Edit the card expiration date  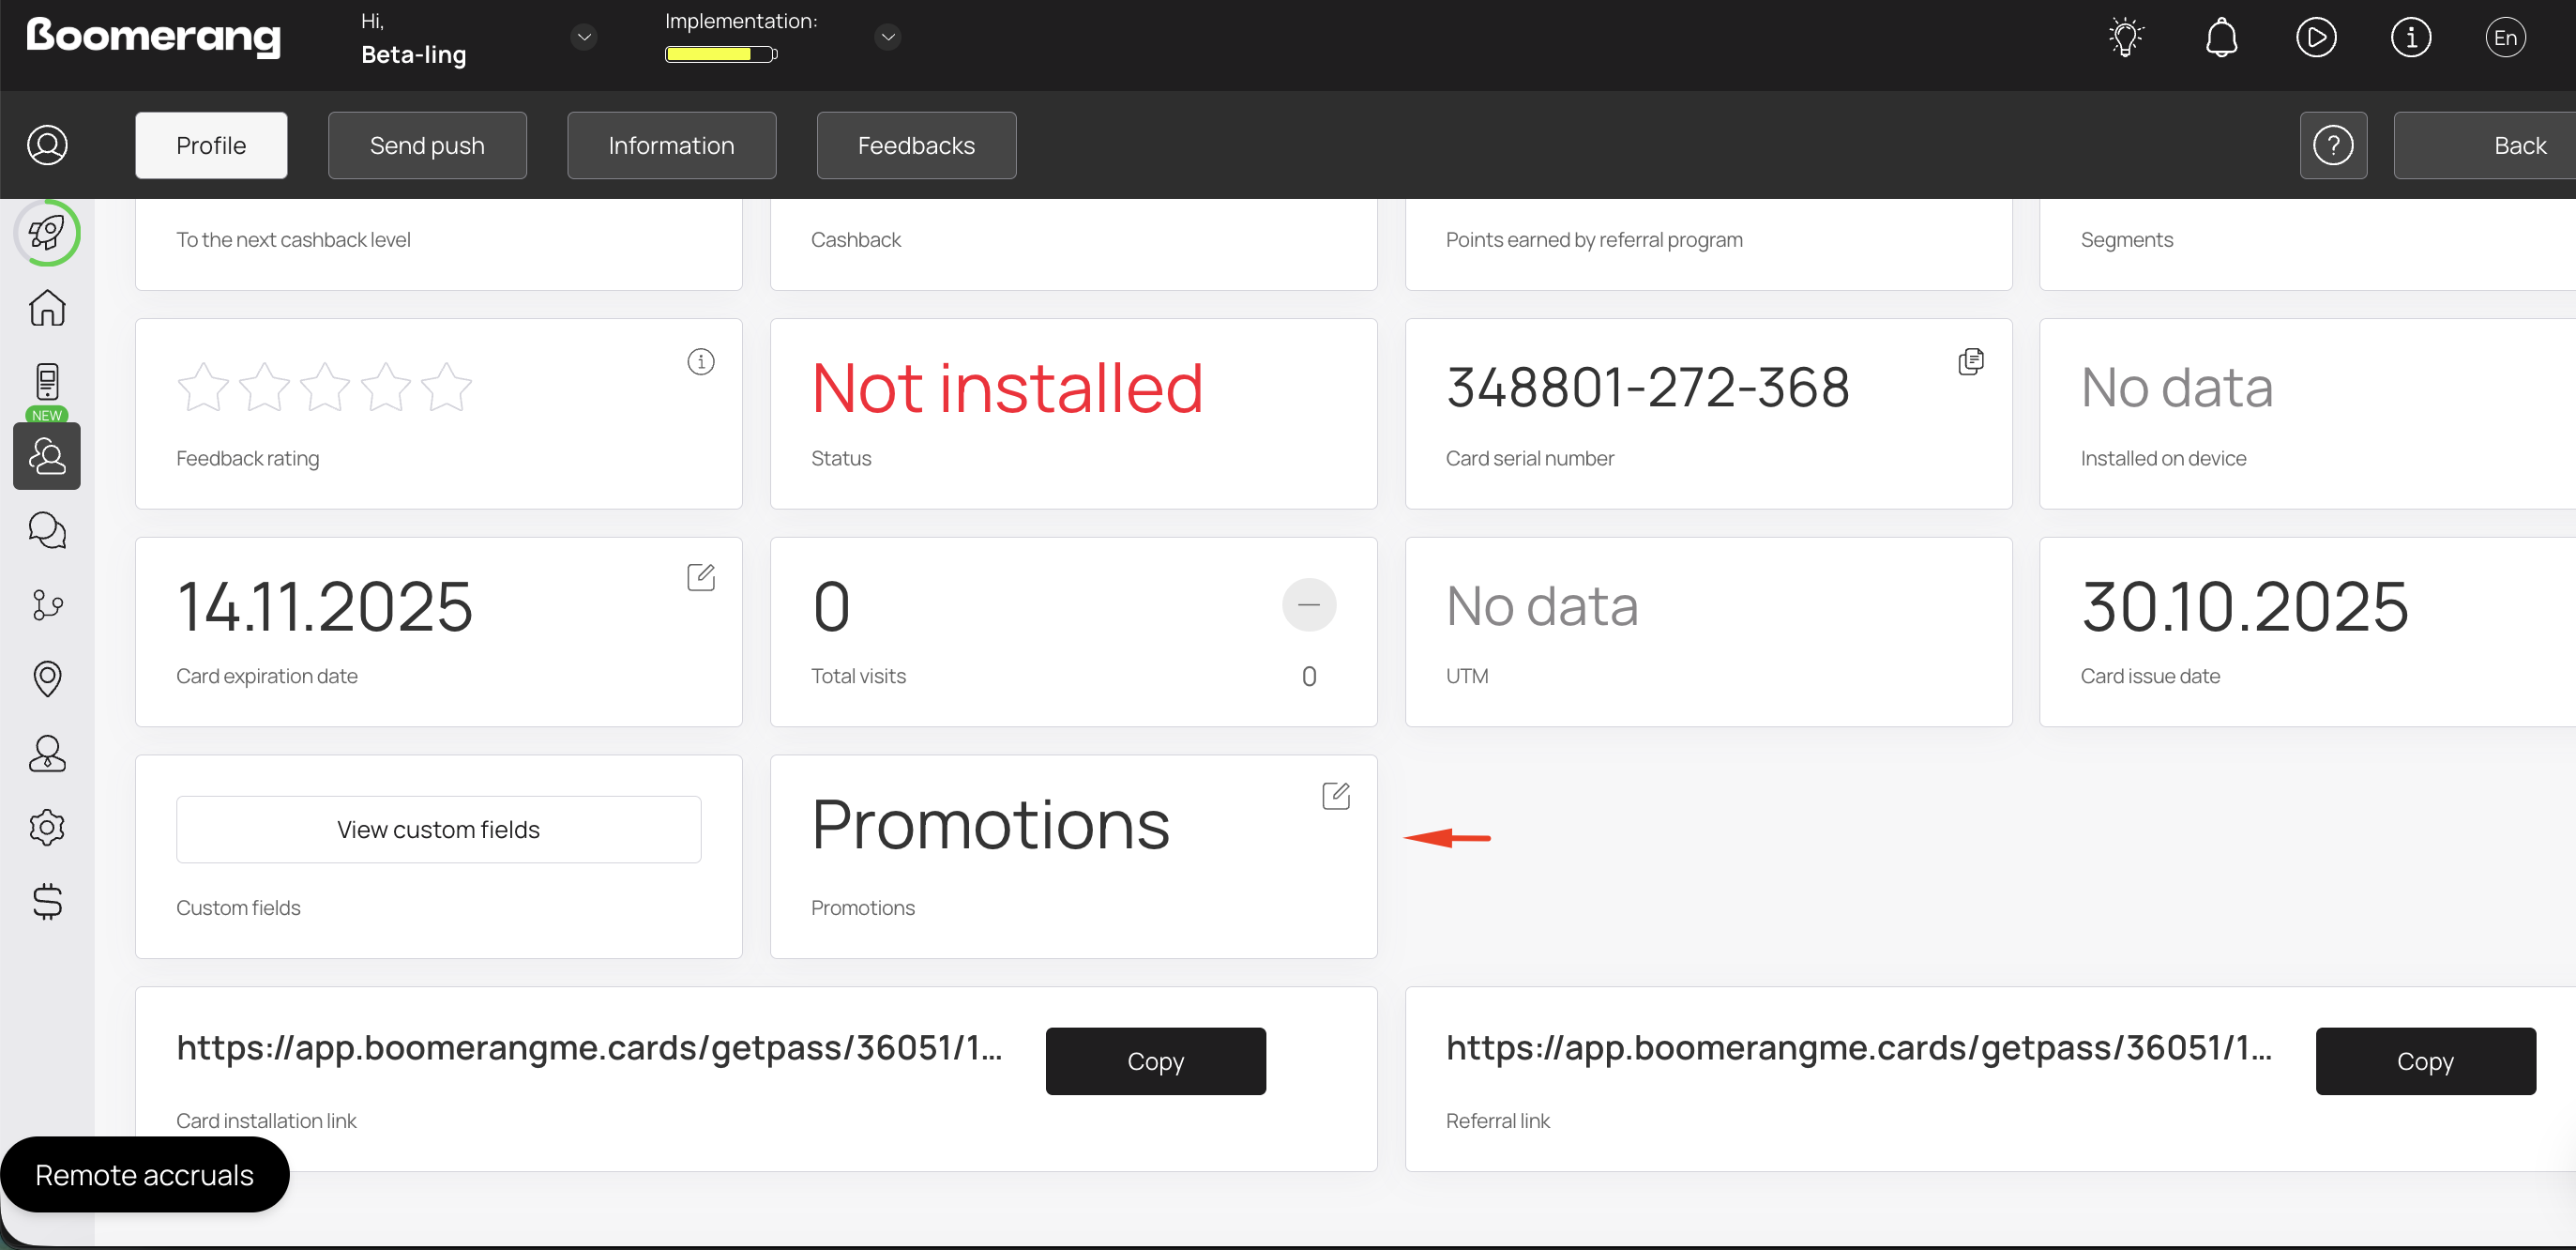pos(701,577)
